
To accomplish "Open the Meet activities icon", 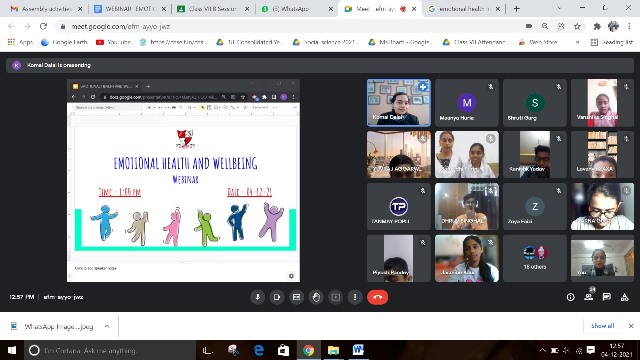I will pyautogui.click(x=624, y=297).
